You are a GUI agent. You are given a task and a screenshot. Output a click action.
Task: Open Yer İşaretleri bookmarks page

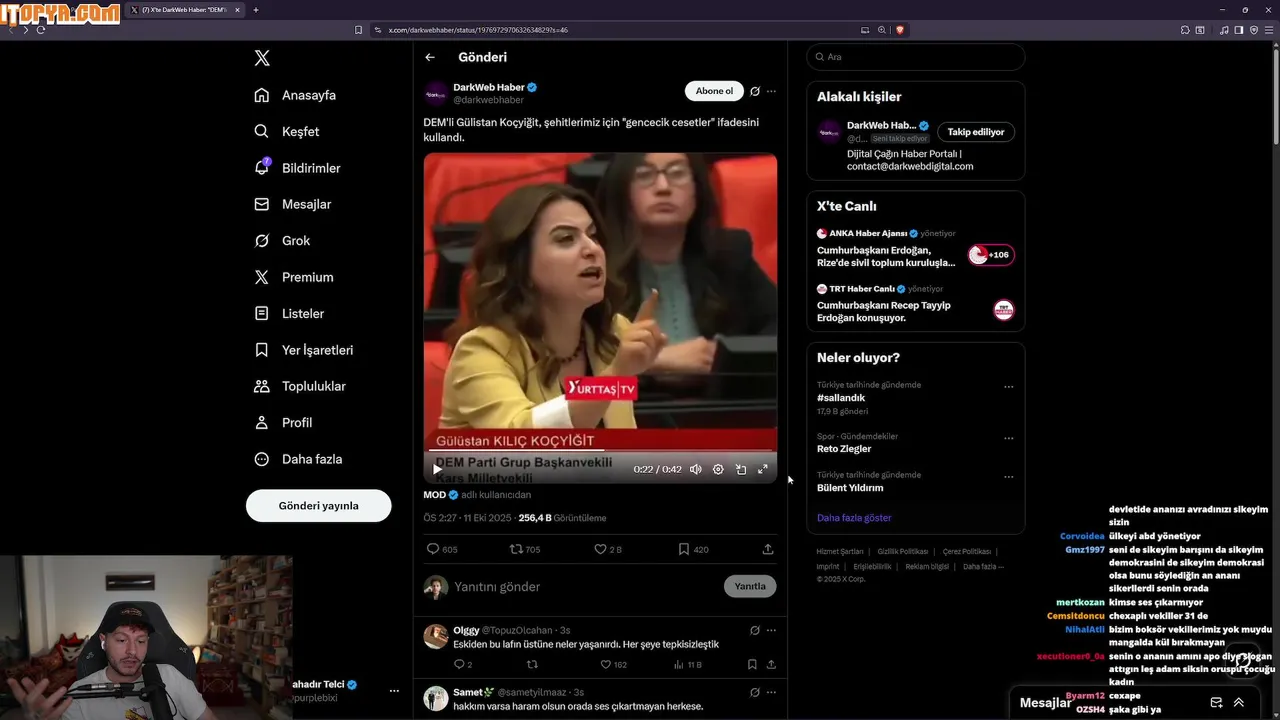click(304, 350)
